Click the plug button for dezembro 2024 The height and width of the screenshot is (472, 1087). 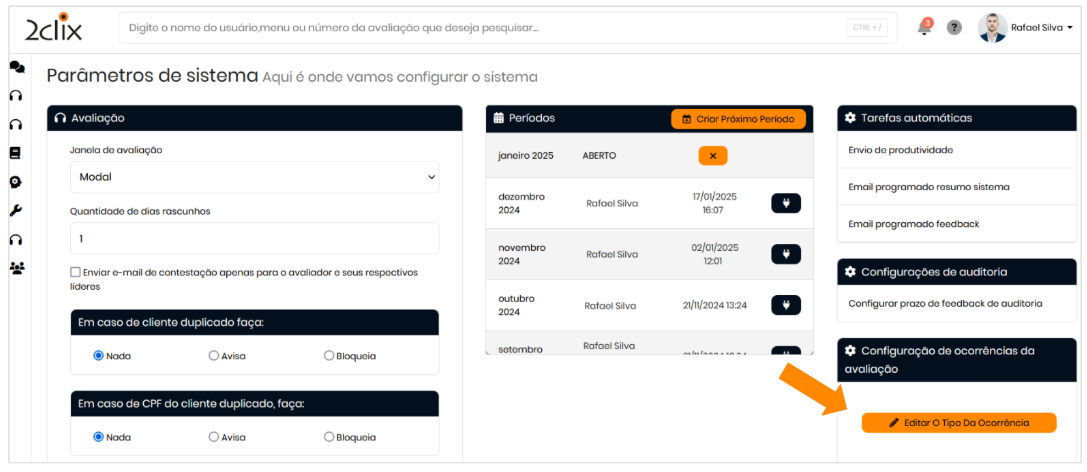pyautogui.click(x=786, y=203)
